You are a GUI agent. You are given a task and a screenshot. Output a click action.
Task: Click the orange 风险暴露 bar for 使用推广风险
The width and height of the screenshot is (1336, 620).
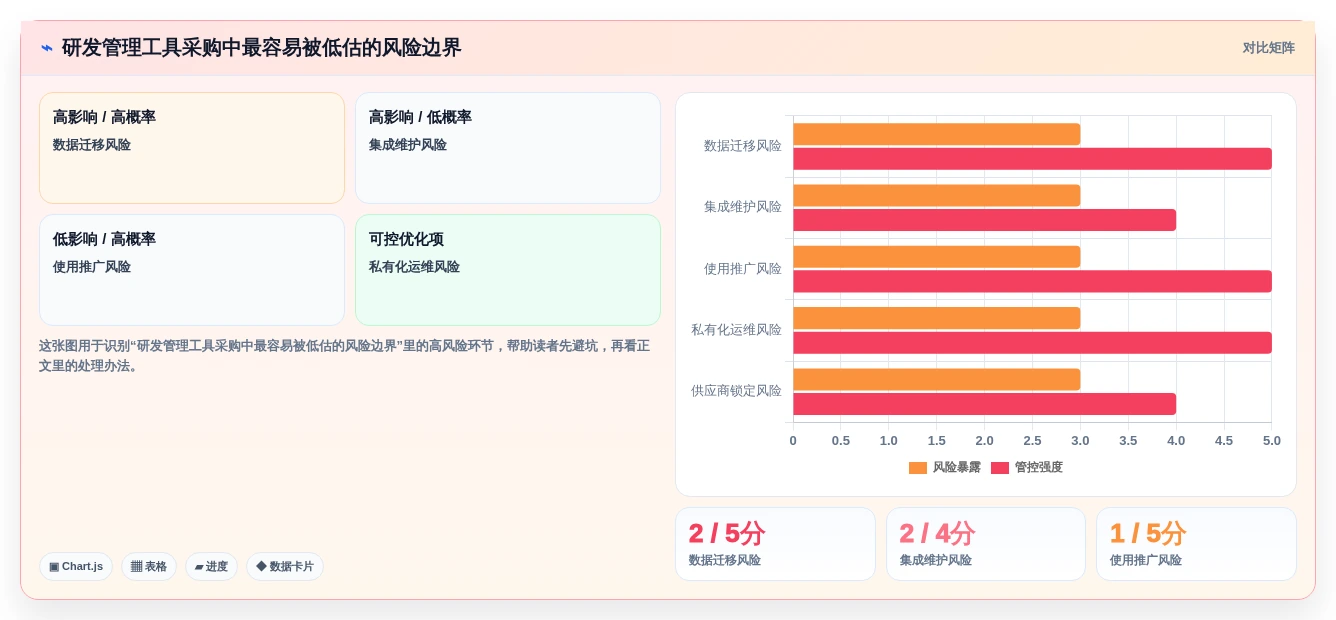937,257
